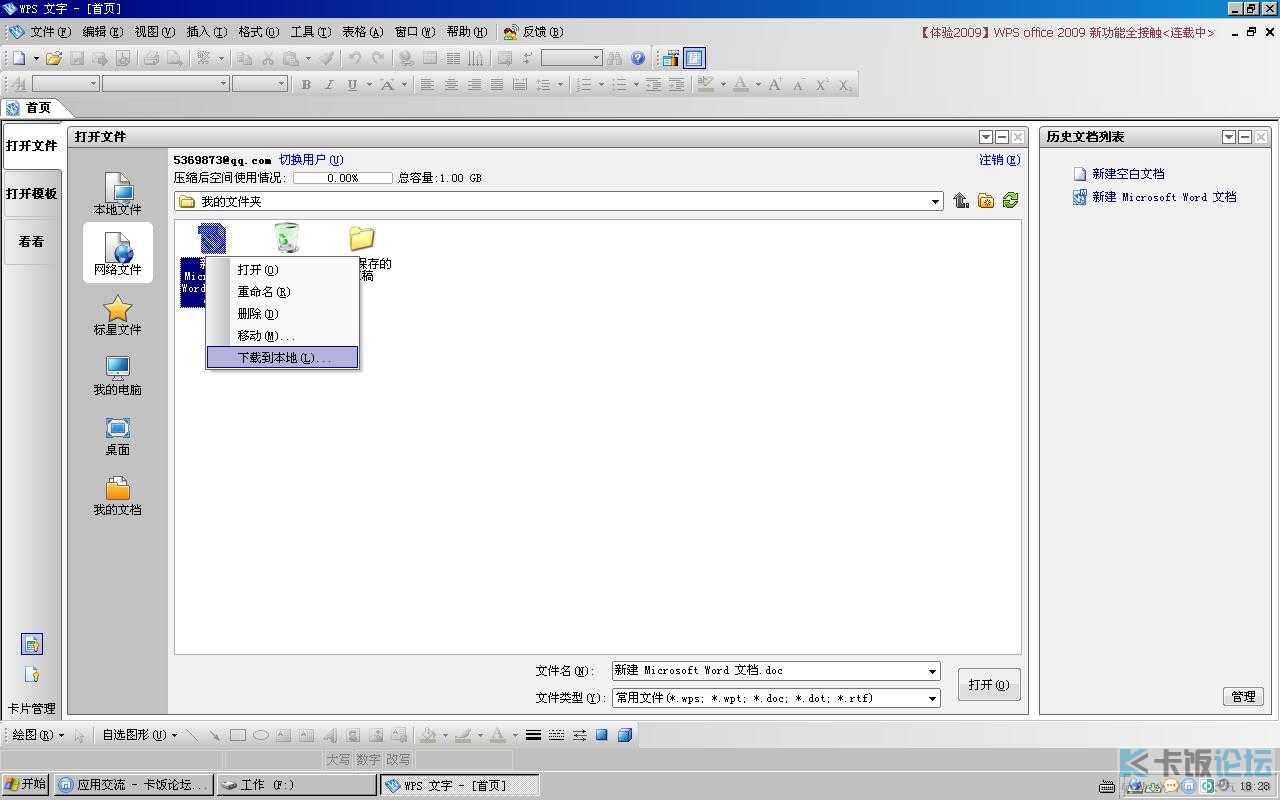Select the Line drawing tool
Screen dimensions: 1280x800
(192, 735)
